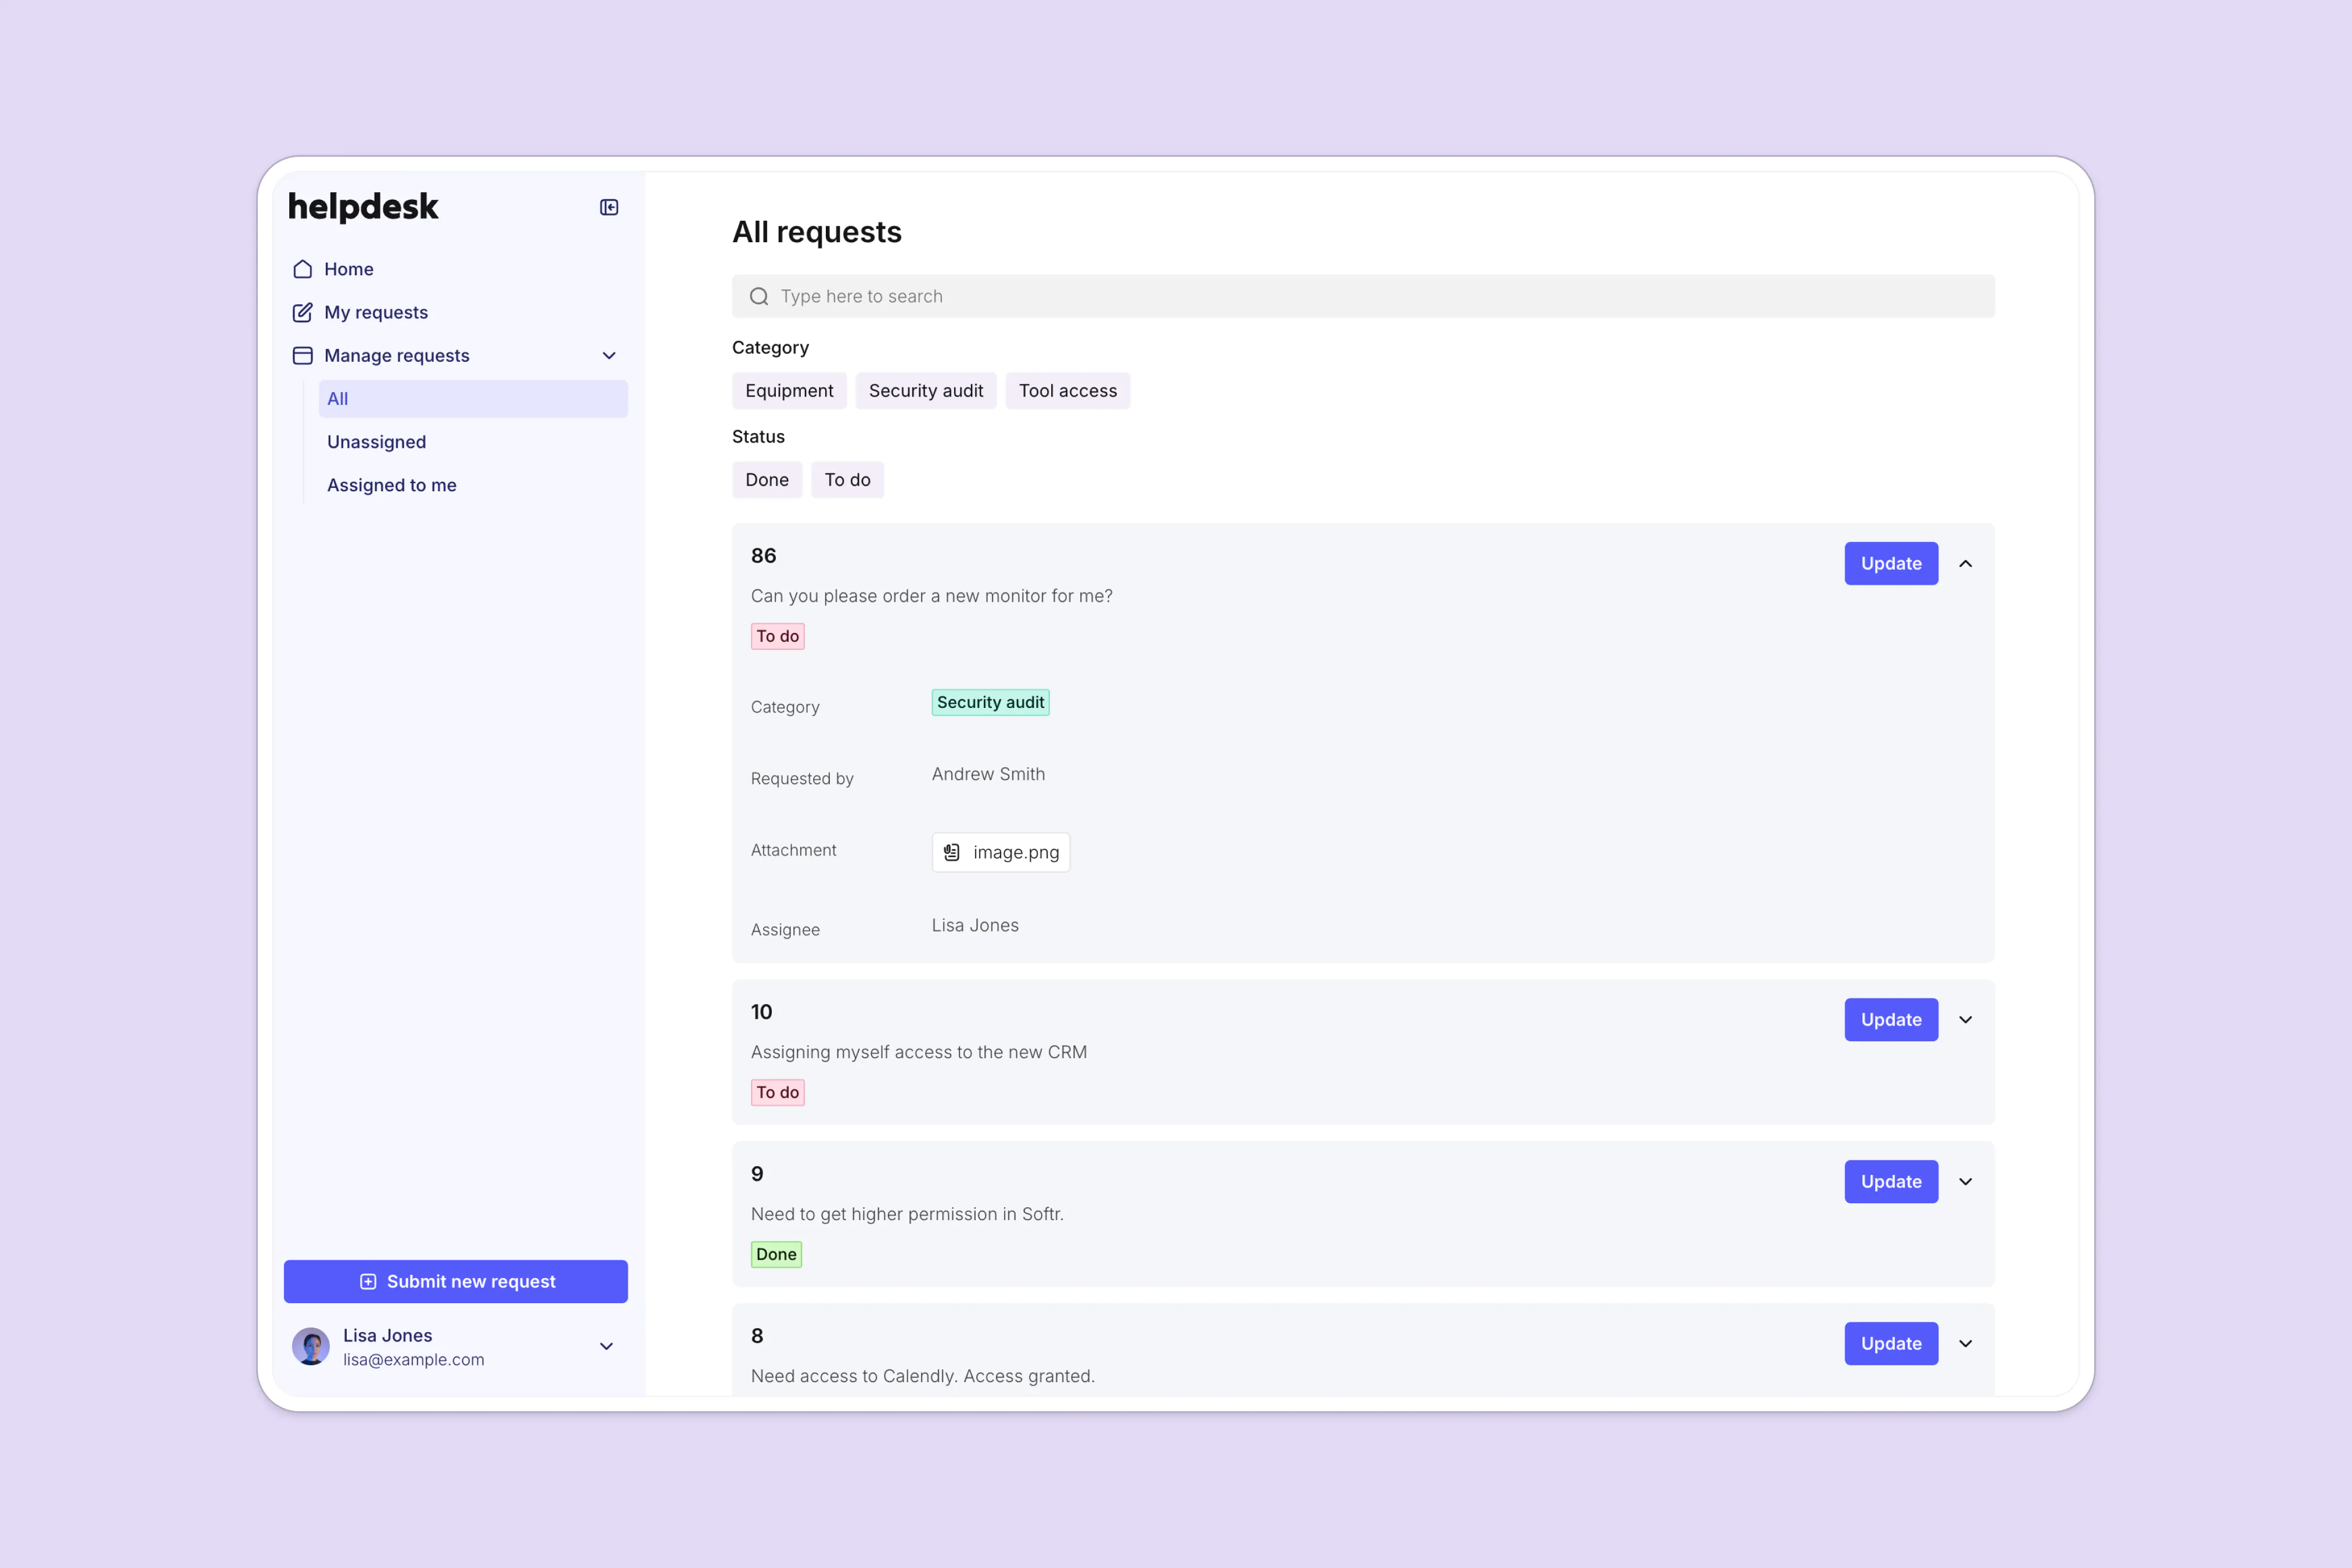Enable the Done status filter

[767, 479]
